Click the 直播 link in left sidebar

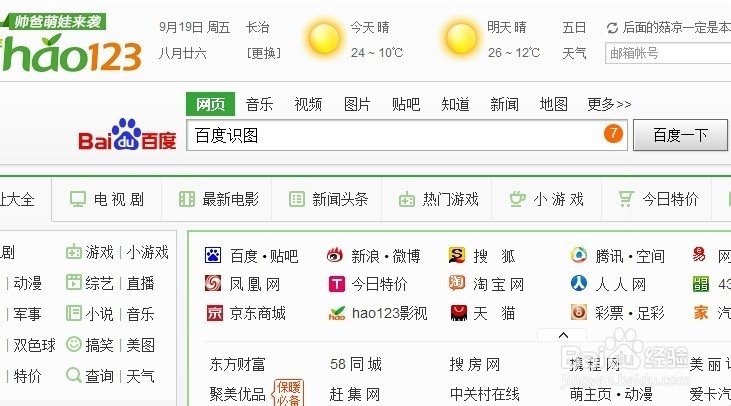pyautogui.click(x=140, y=283)
